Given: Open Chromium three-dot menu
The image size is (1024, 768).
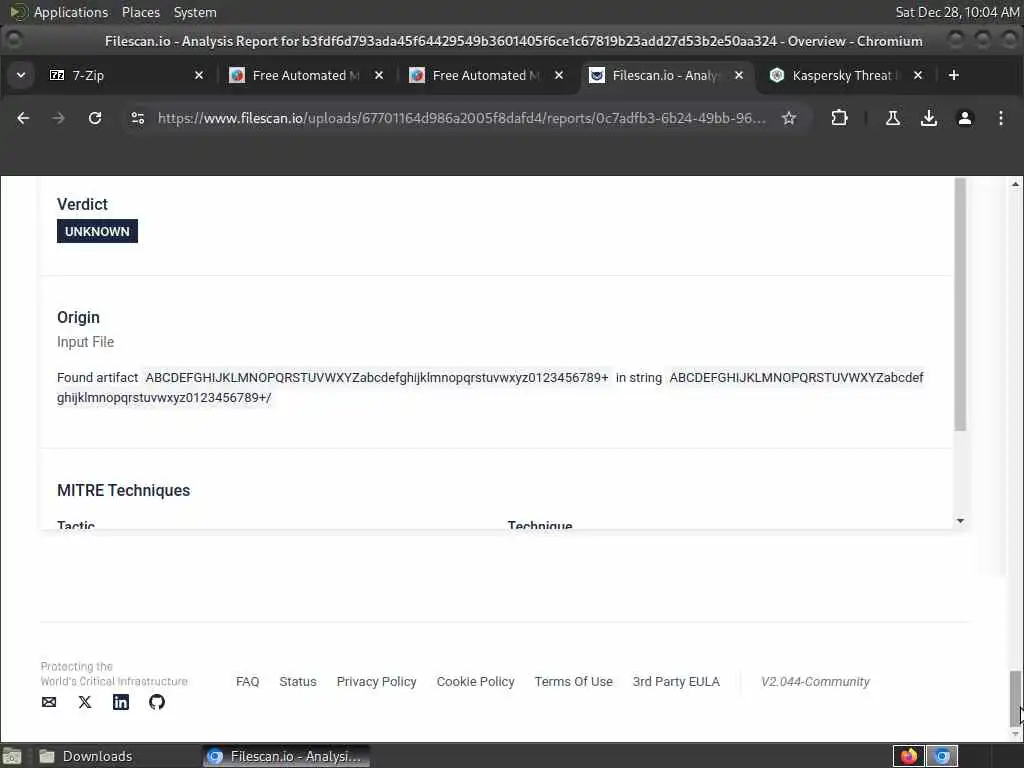Looking at the screenshot, I should click(1000, 118).
